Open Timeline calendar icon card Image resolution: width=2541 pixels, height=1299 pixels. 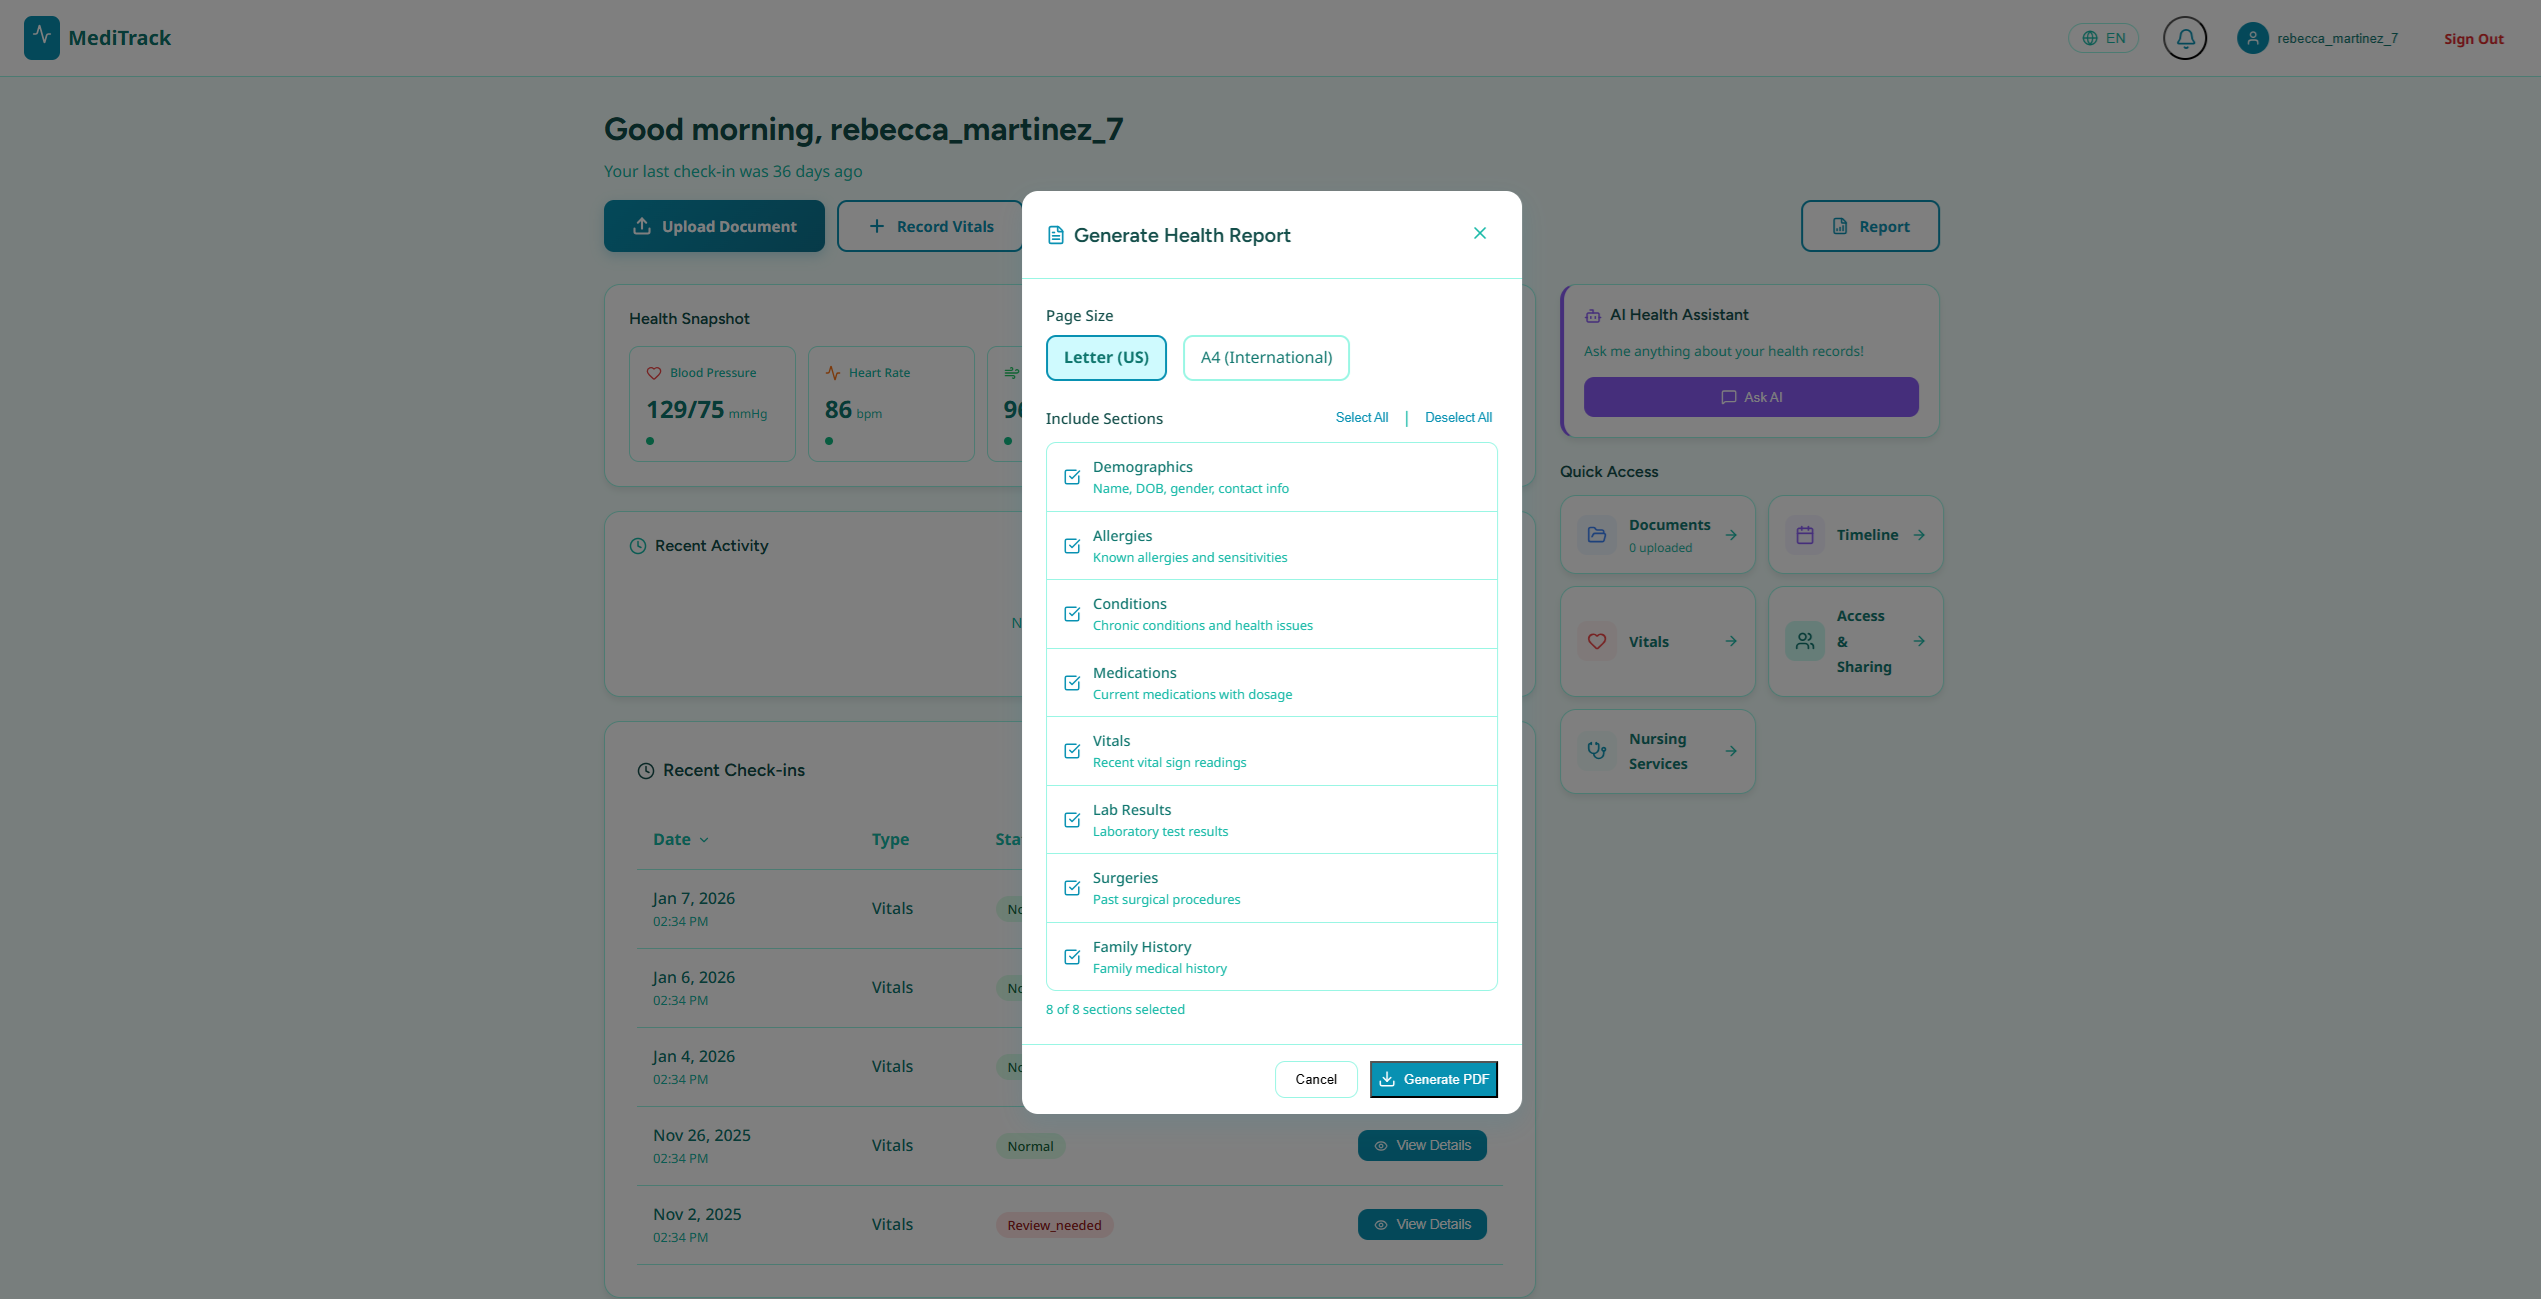[1804, 535]
